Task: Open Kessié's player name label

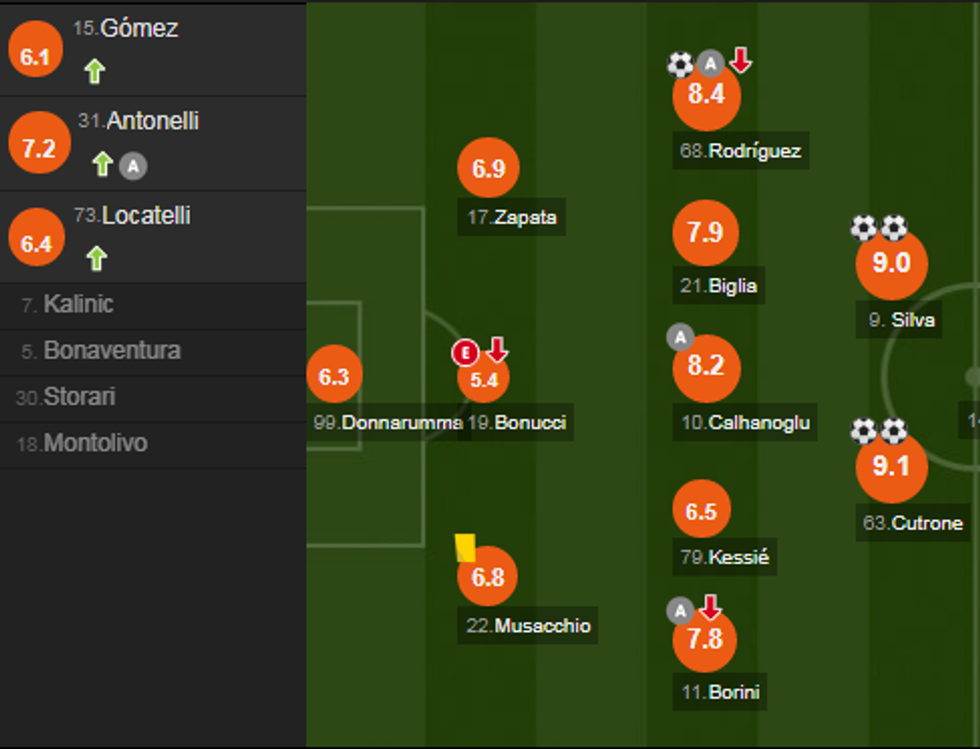Action: (x=725, y=558)
